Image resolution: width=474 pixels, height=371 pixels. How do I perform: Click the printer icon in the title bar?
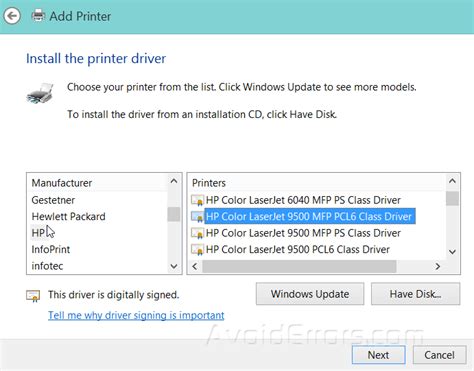38,16
